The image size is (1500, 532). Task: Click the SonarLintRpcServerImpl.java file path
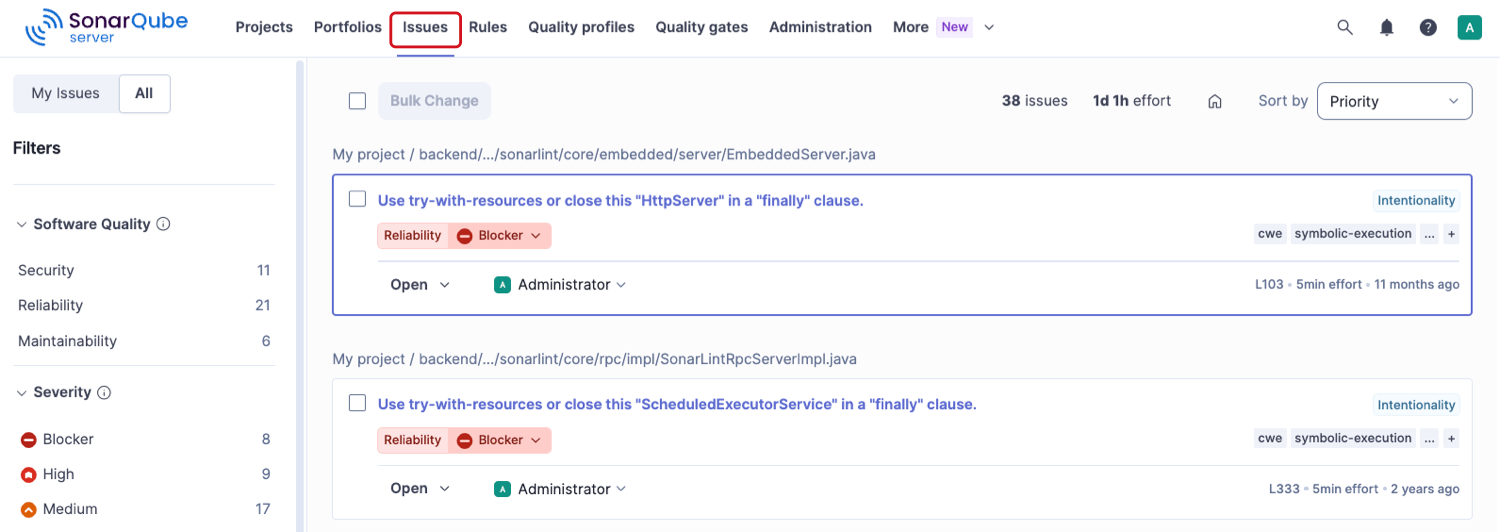pos(595,358)
